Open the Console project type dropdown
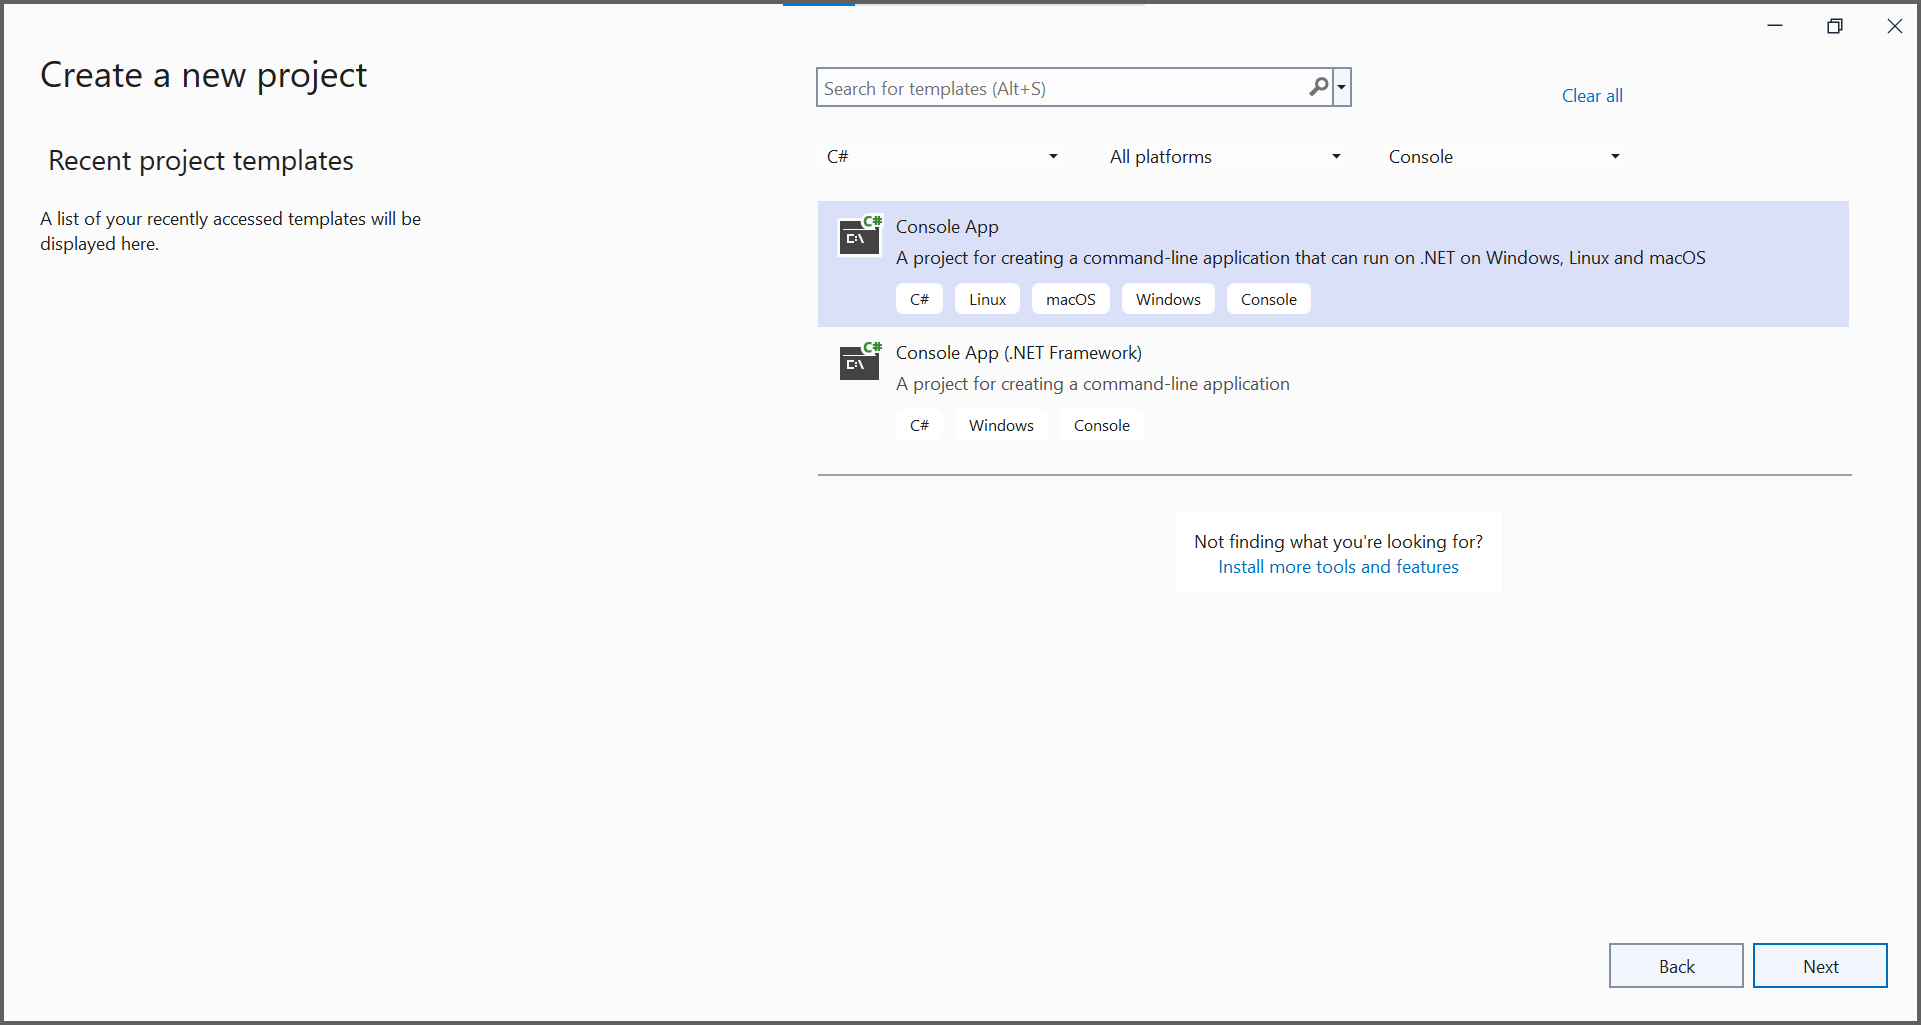This screenshot has width=1921, height=1025. point(1502,156)
